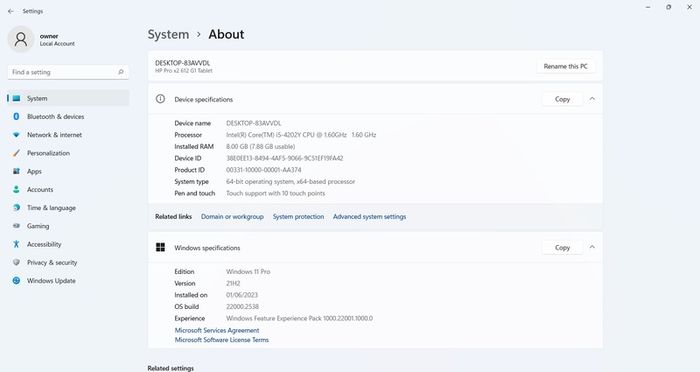700x372 pixels.
Task: Click the Time & language globe icon
Action: pos(17,208)
